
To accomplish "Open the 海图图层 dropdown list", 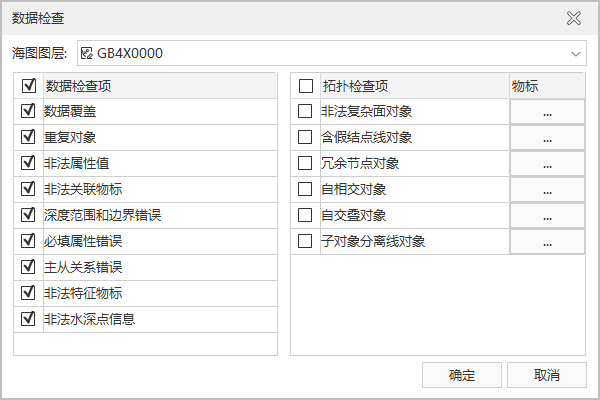I will [x=576, y=53].
